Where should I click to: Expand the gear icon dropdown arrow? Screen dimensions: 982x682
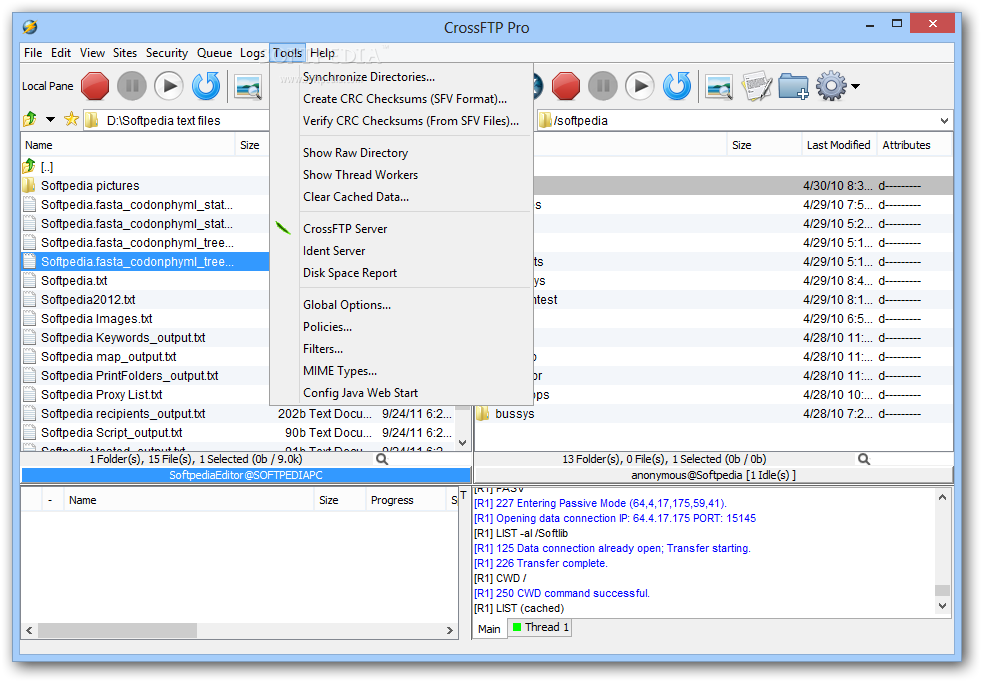pos(855,86)
